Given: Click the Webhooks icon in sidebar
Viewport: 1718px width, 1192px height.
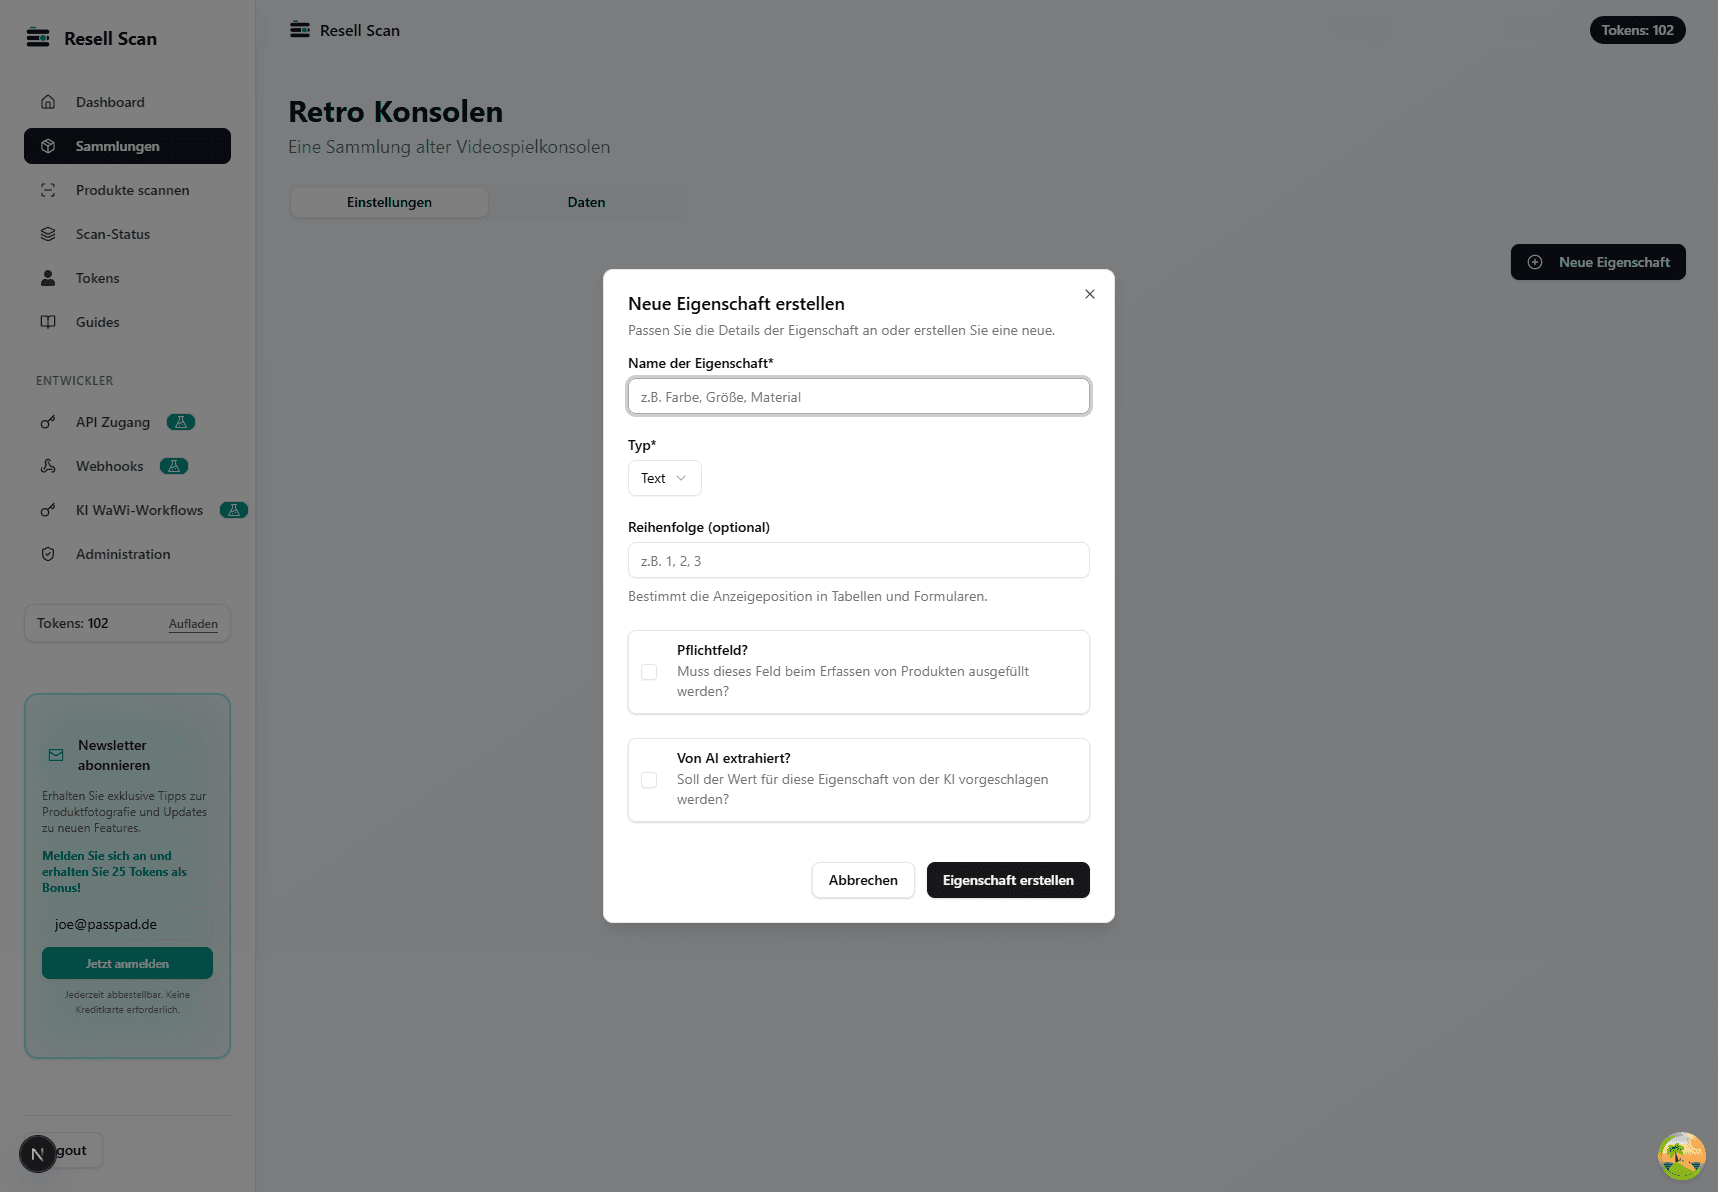Looking at the screenshot, I should 48,466.
